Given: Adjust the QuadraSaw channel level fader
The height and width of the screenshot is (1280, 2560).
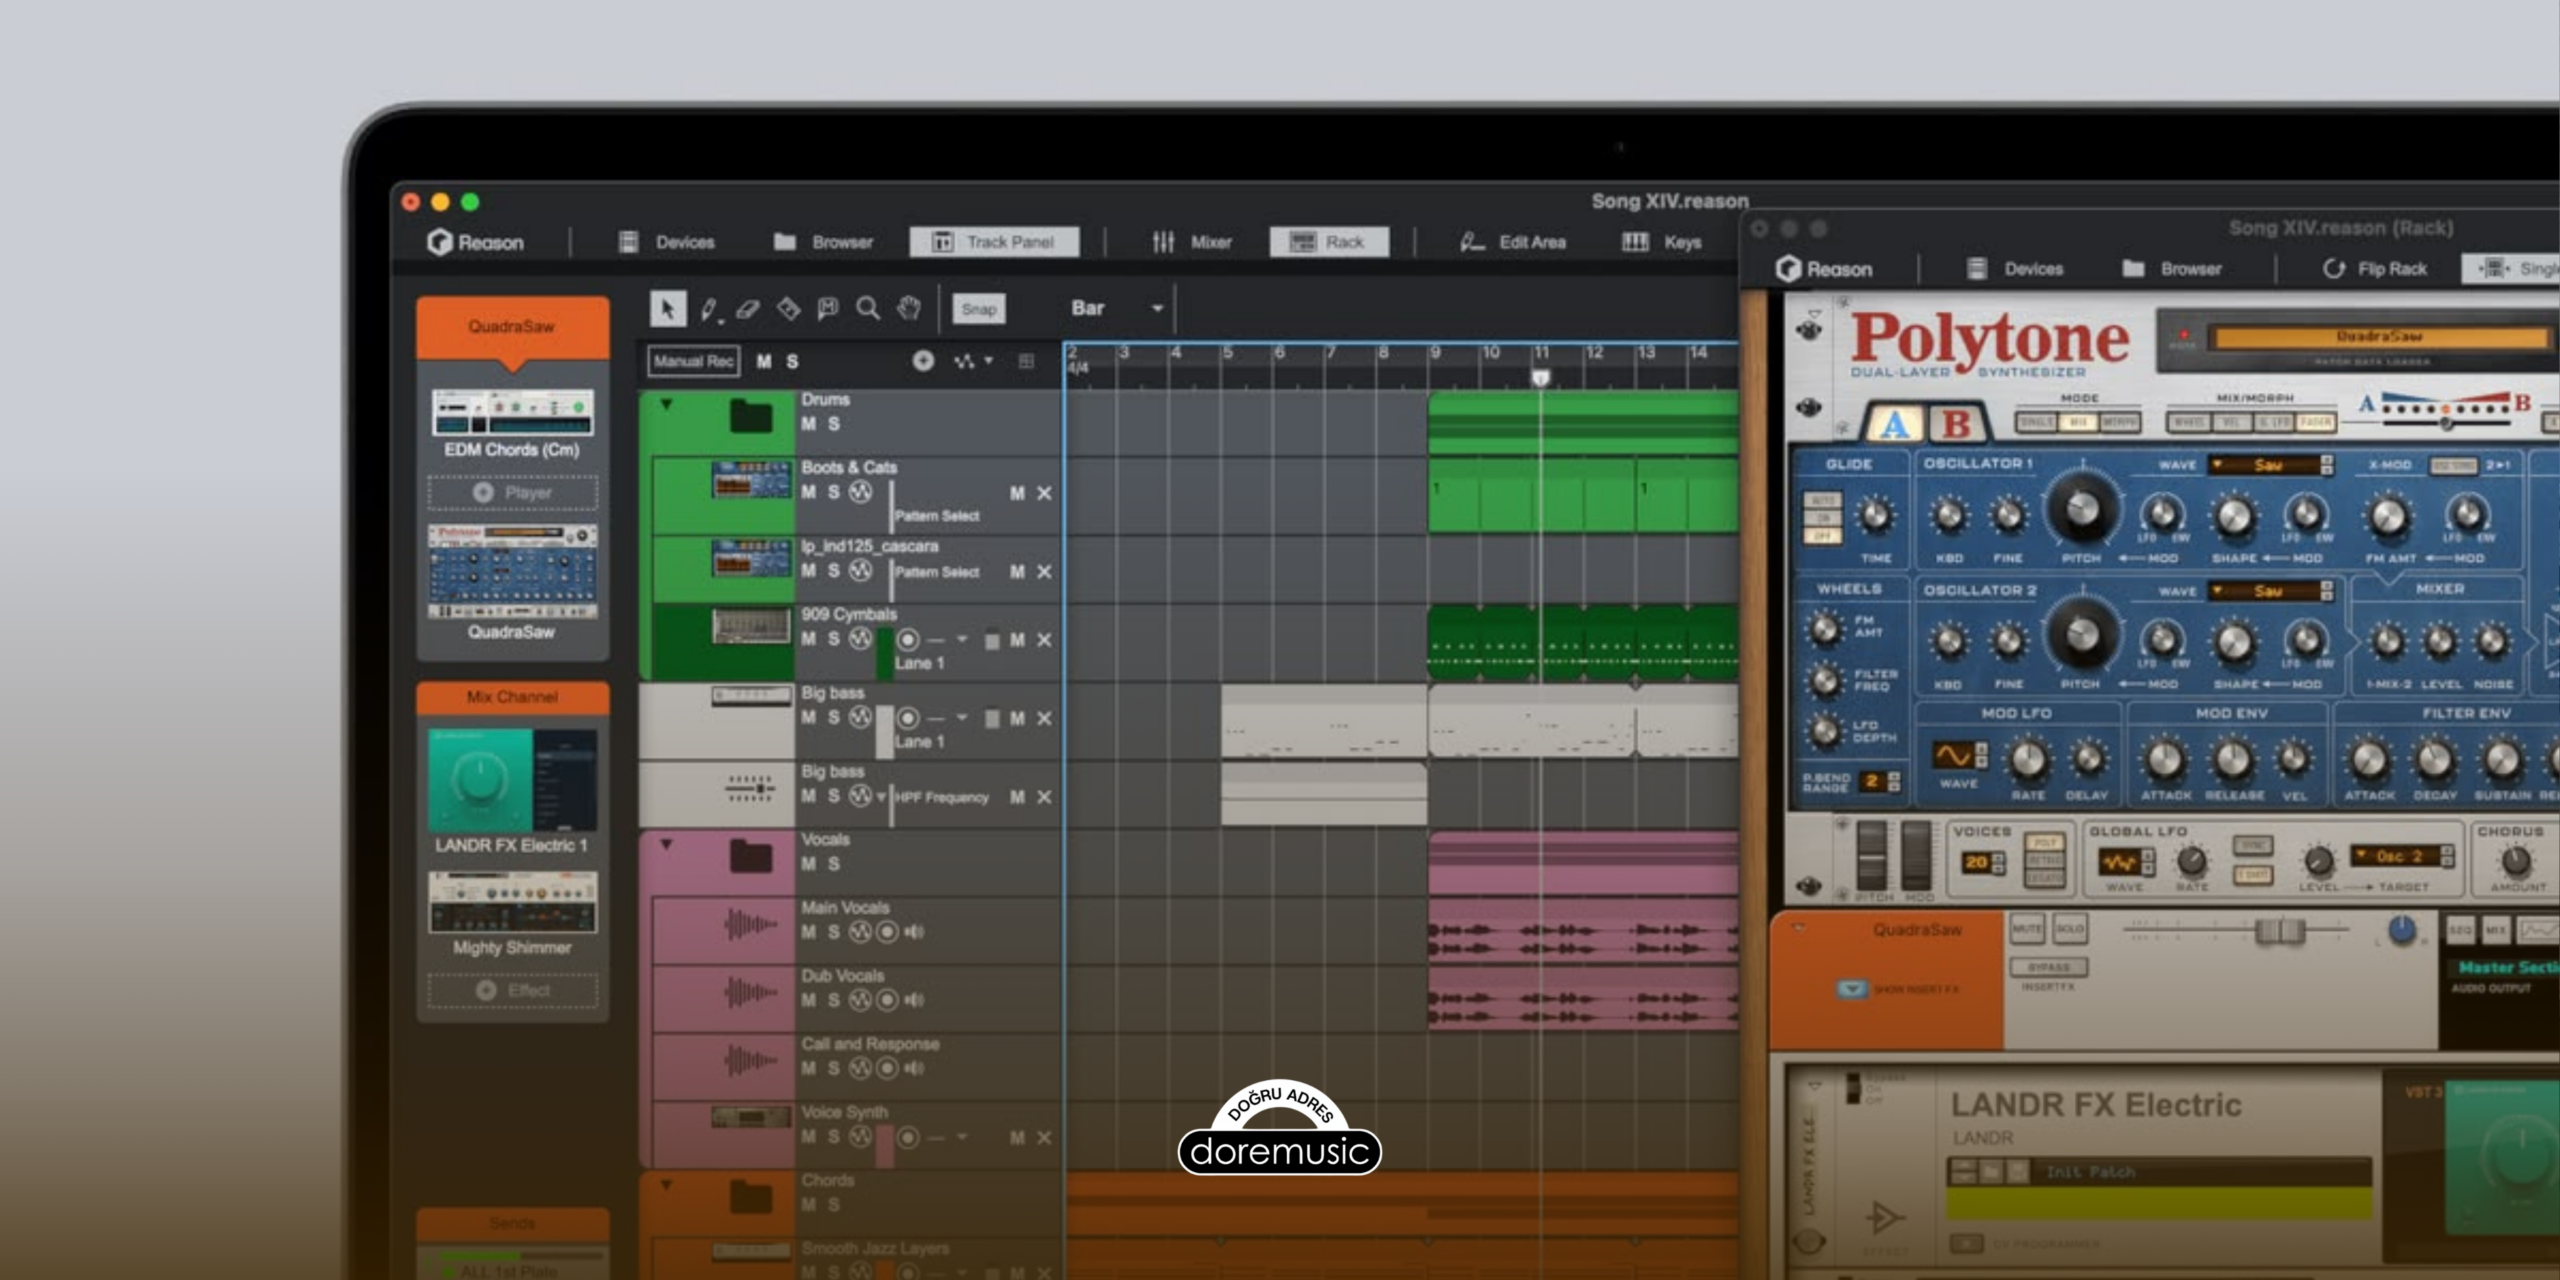Looking at the screenshot, I should click(x=2280, y=932).
